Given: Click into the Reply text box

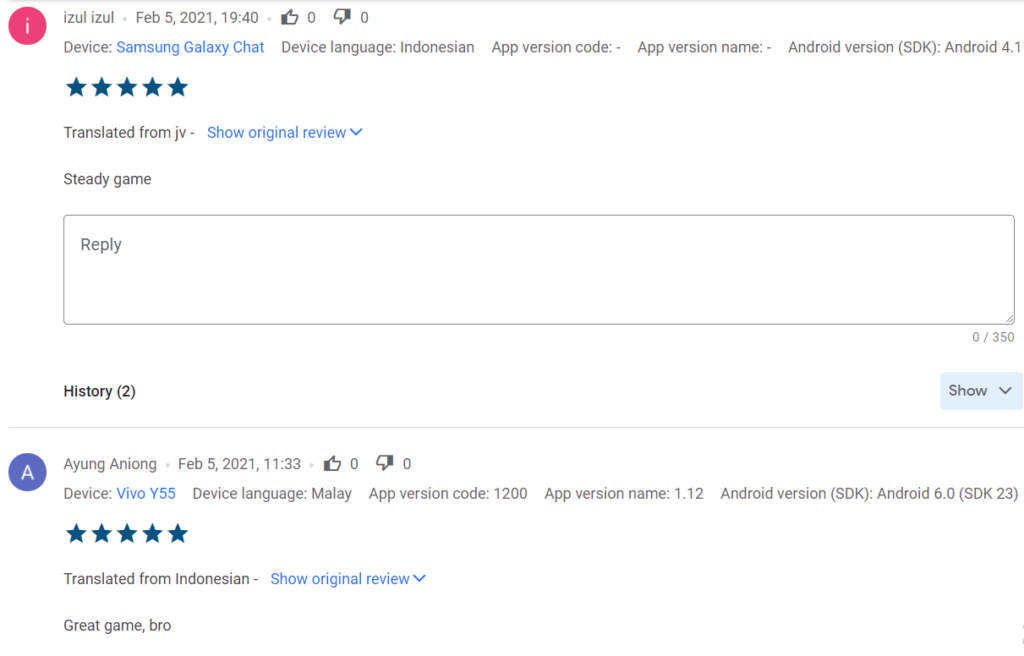Looking at the screenshot, I should pyautogui.click(x=538, y=269).
